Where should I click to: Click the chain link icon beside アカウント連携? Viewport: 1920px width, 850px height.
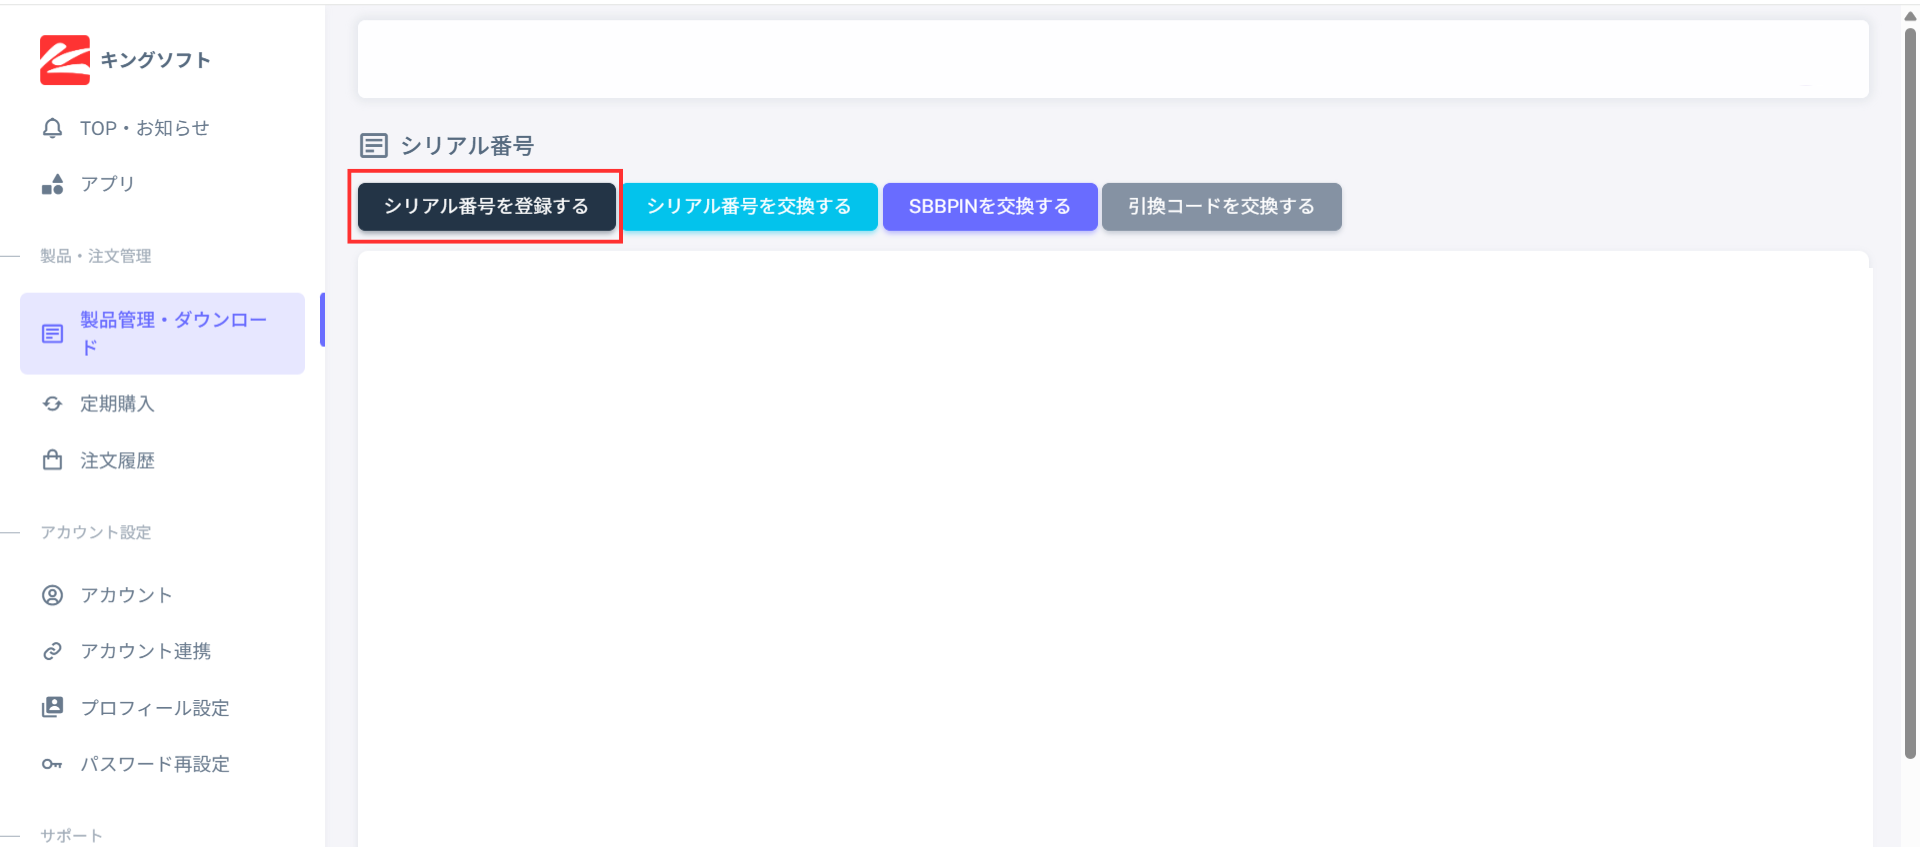coord(52,652)
